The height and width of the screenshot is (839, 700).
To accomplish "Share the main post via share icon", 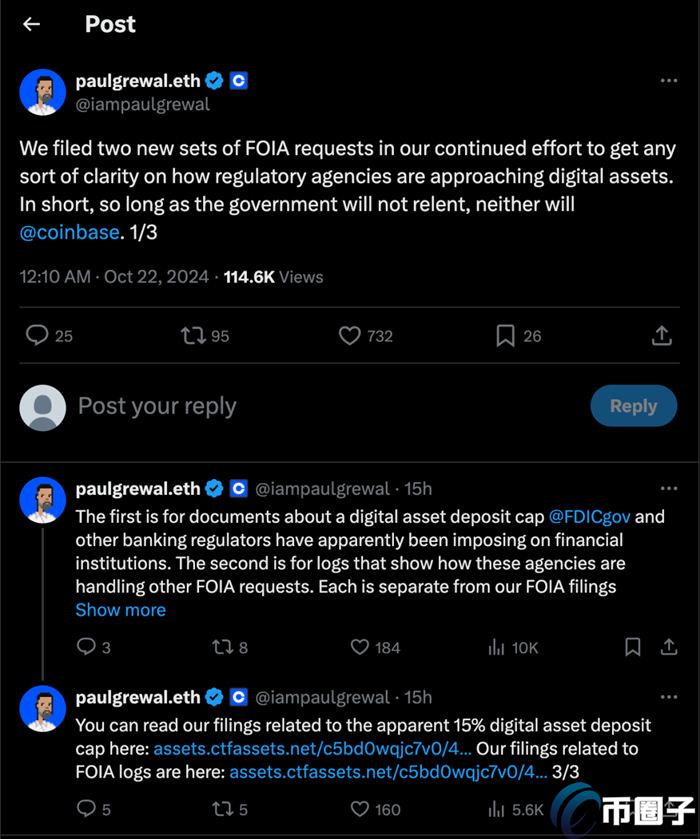I will pyautogui.click(x=661, y=336).
